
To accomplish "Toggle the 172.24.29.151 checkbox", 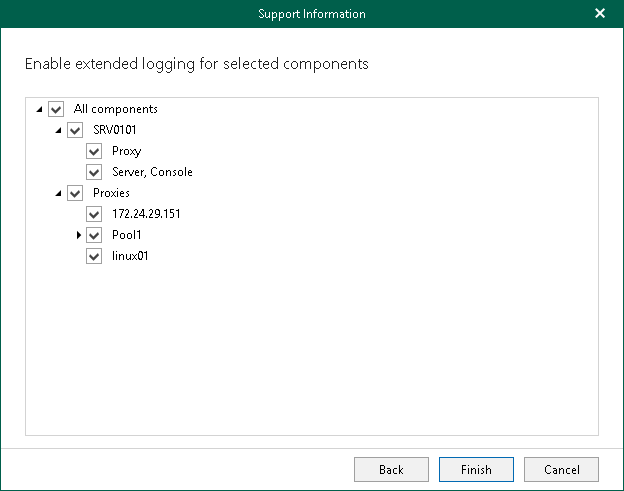I will coord(94,214).
